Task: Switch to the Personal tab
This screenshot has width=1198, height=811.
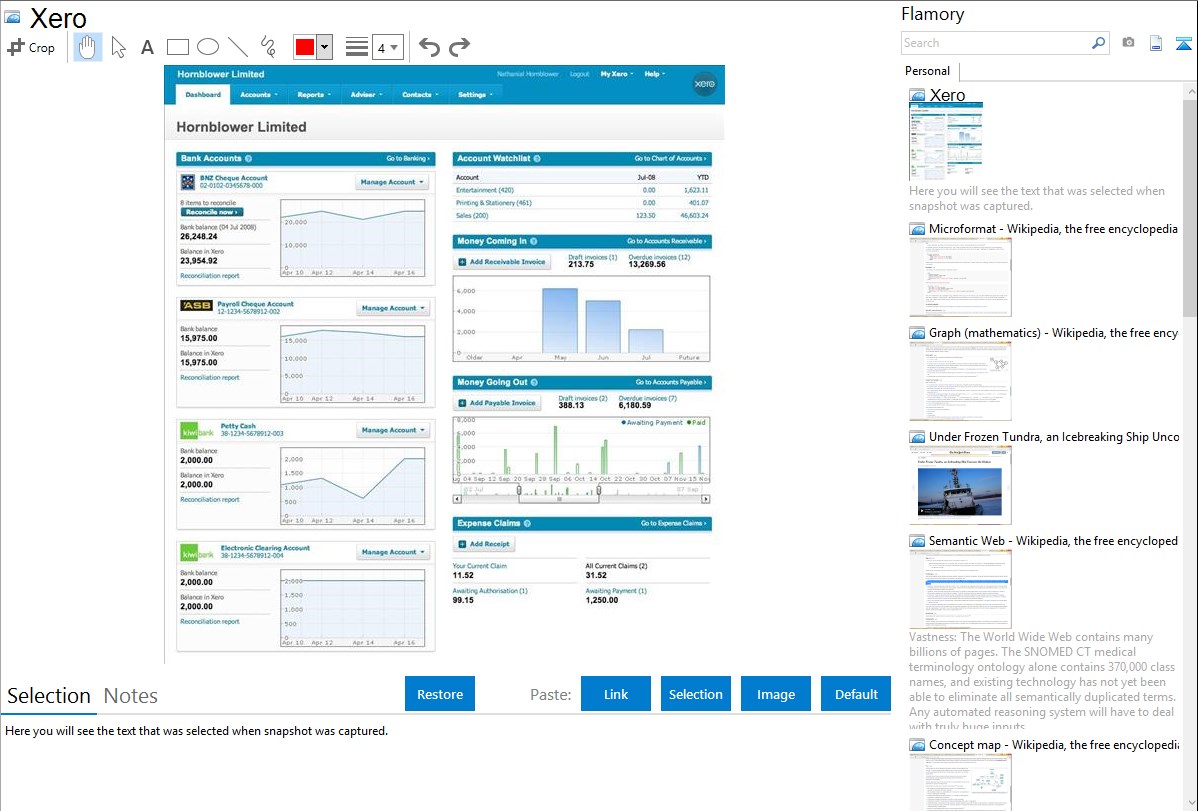Action: [928, 70]
